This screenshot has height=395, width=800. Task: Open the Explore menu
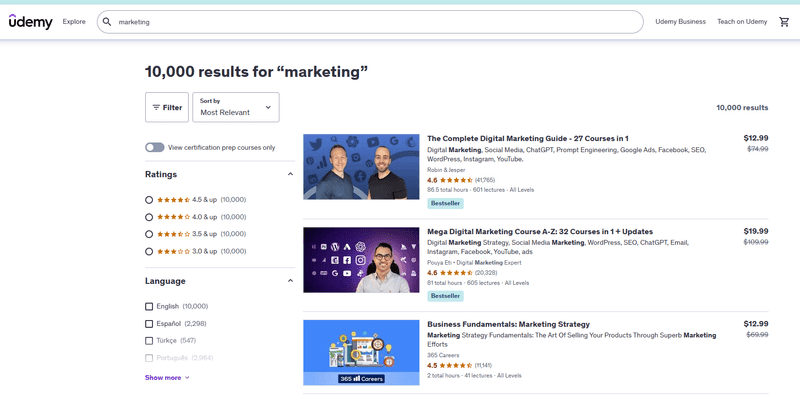tap(74, 22)
